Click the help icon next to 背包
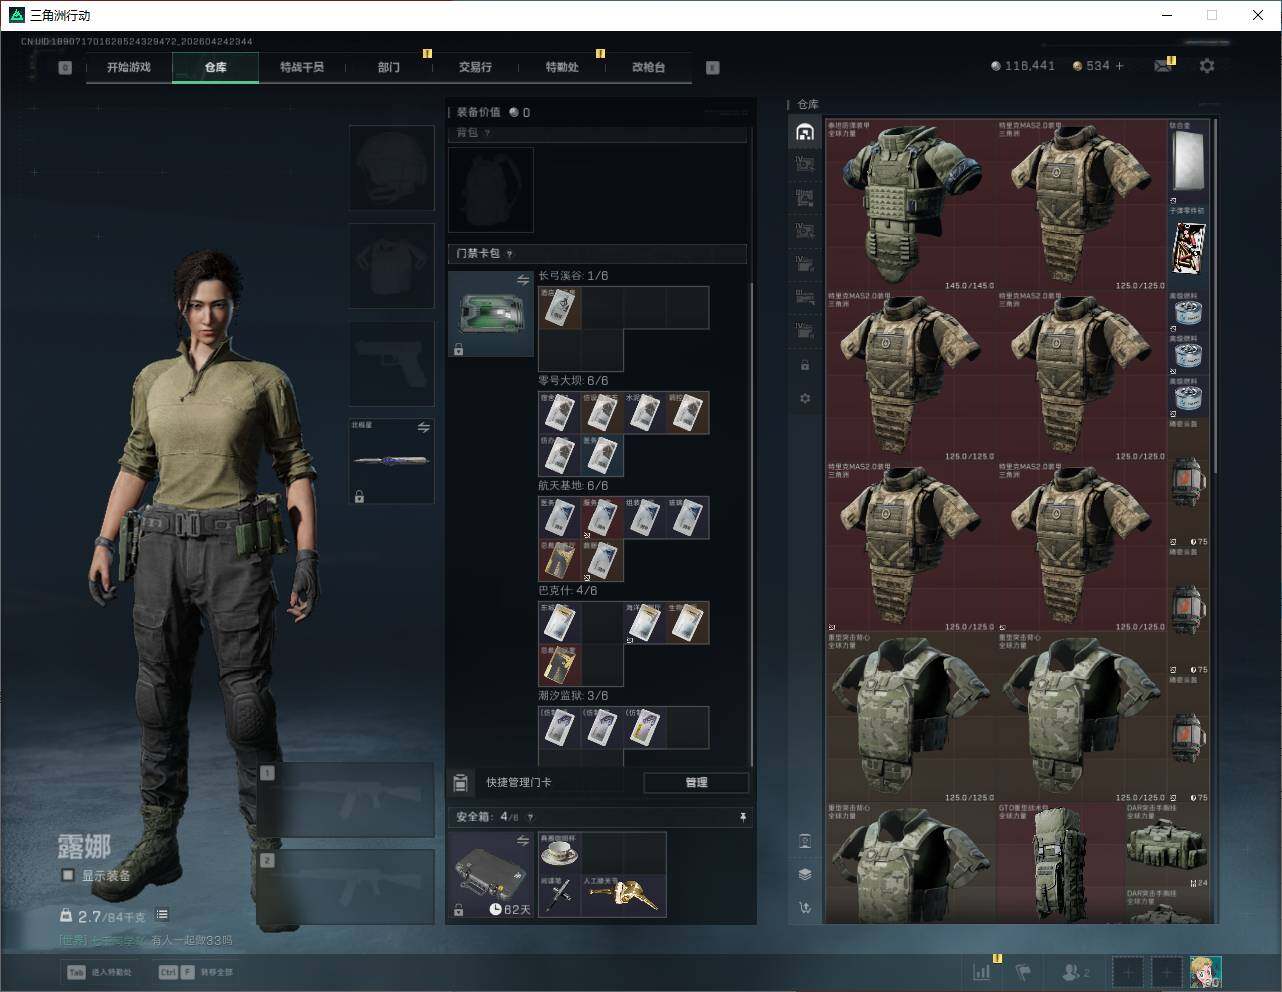 487,133
